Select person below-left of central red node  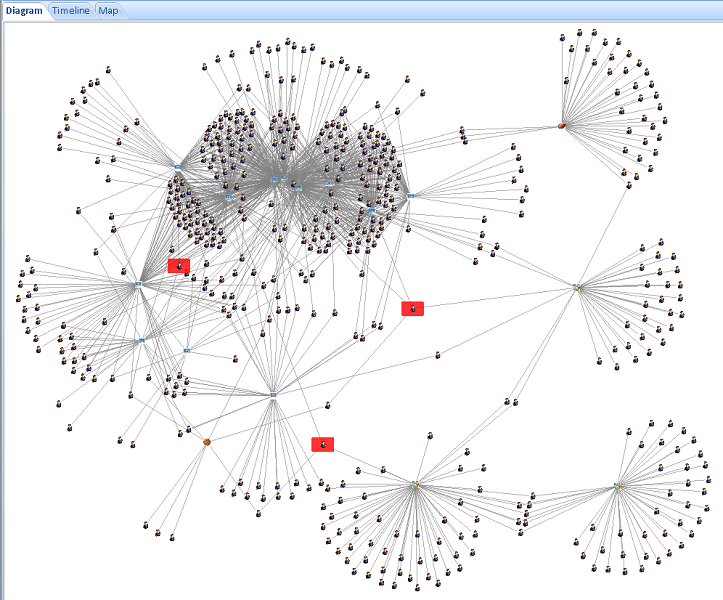(x=327, y=405)
